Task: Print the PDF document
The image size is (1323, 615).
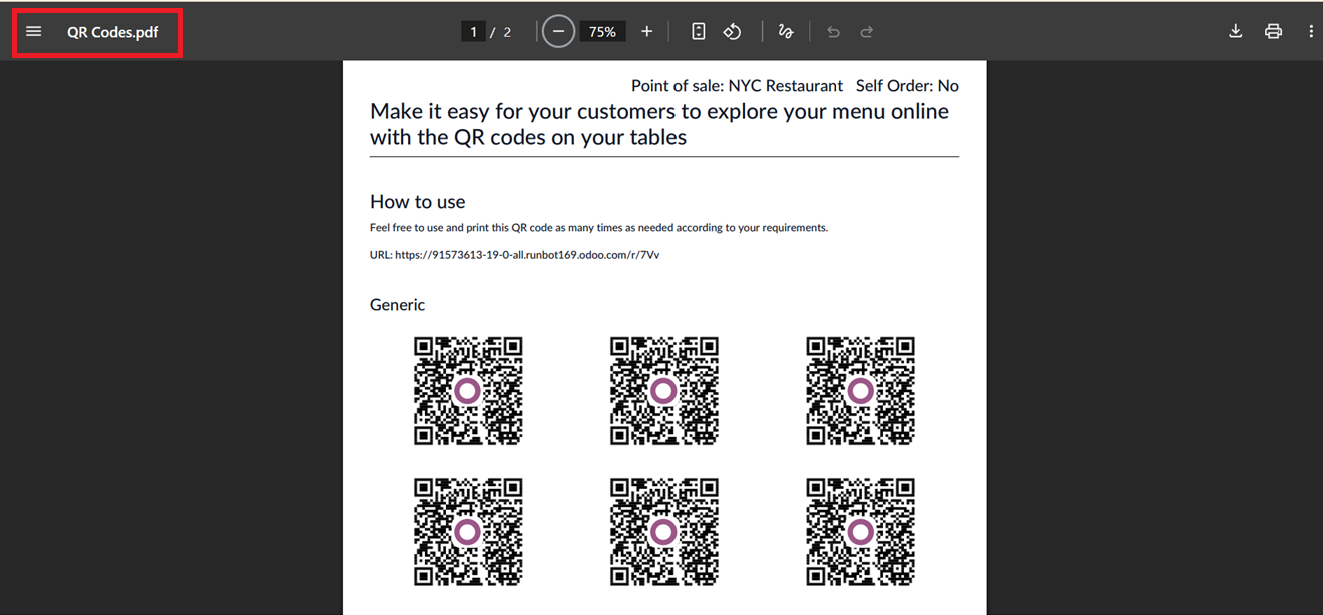Action: pyautogui.click(x=1273, y=32)
